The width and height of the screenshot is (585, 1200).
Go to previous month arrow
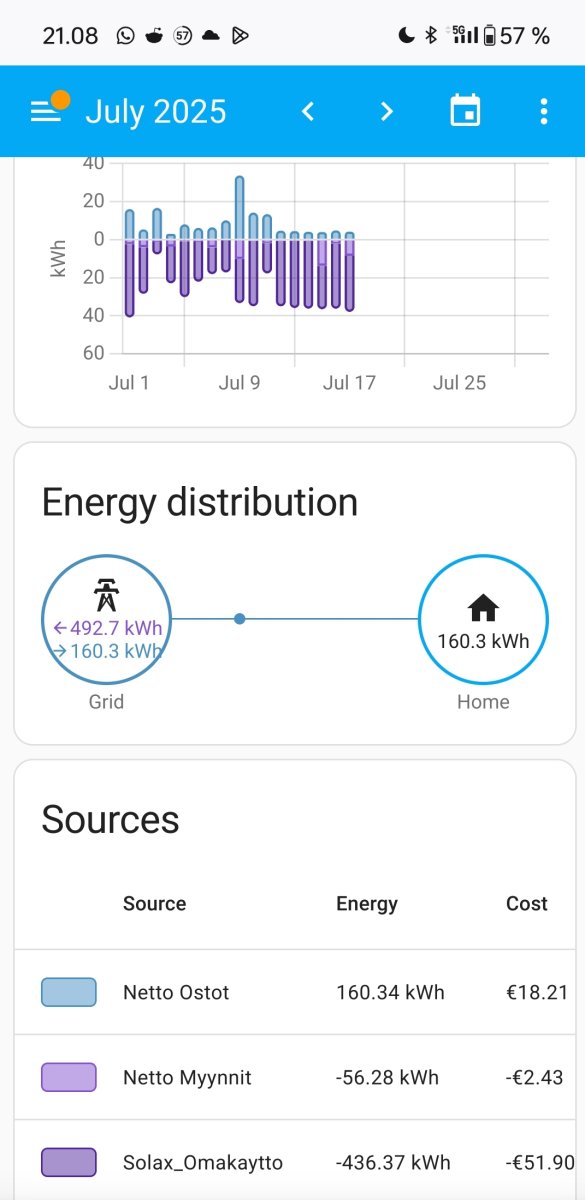click(308, 111)
